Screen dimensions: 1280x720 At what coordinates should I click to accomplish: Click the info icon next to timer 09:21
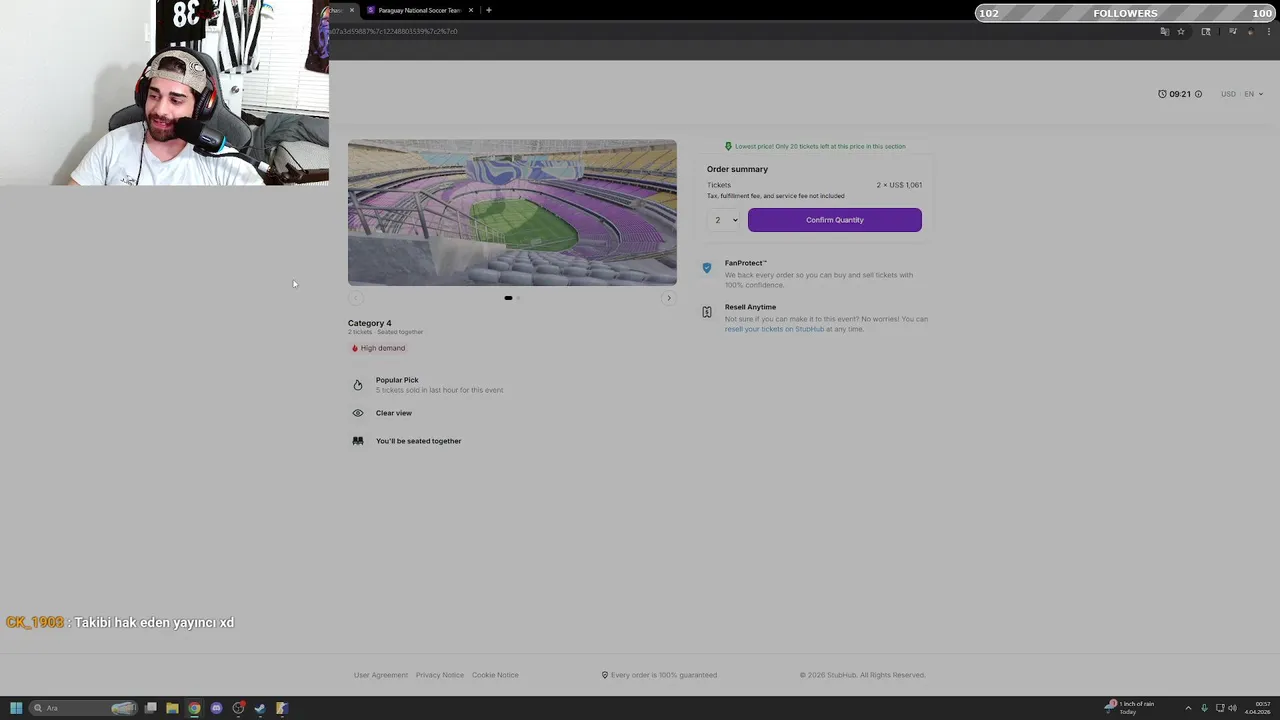tap(1198, 94)
